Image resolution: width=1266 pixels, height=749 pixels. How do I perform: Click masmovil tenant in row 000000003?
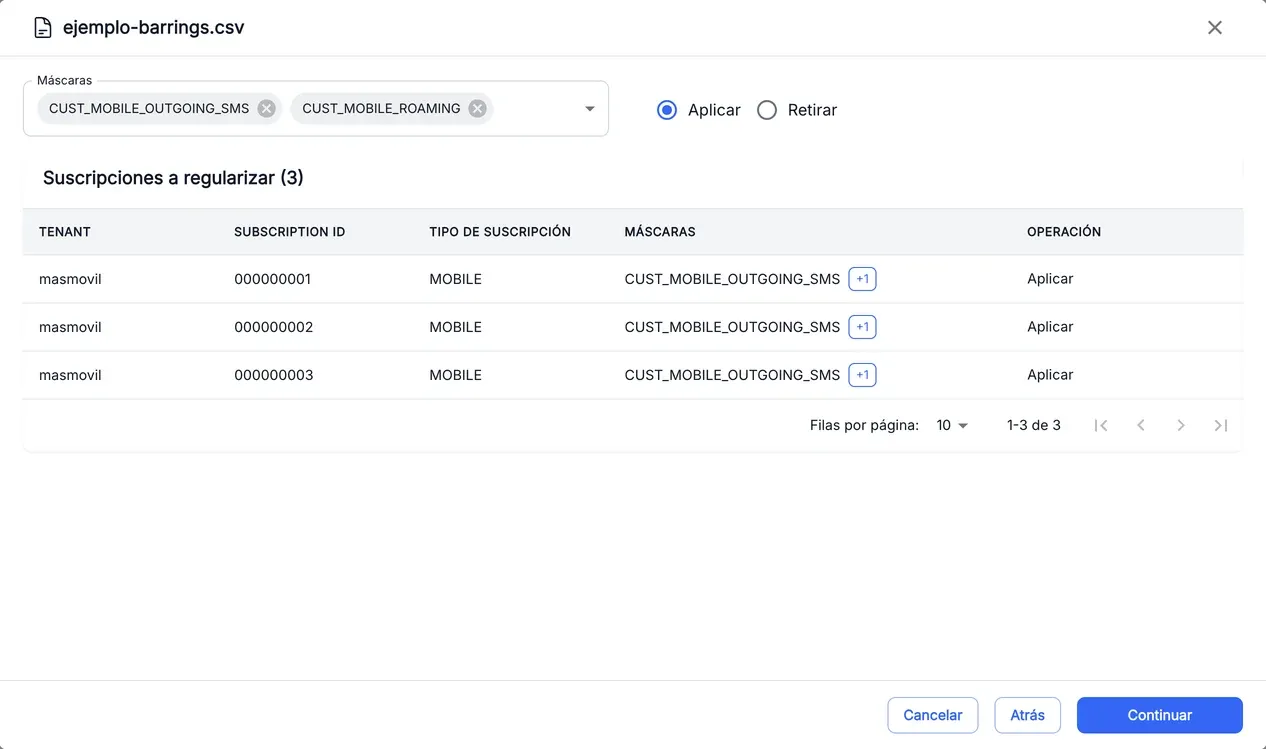[70, 375]
